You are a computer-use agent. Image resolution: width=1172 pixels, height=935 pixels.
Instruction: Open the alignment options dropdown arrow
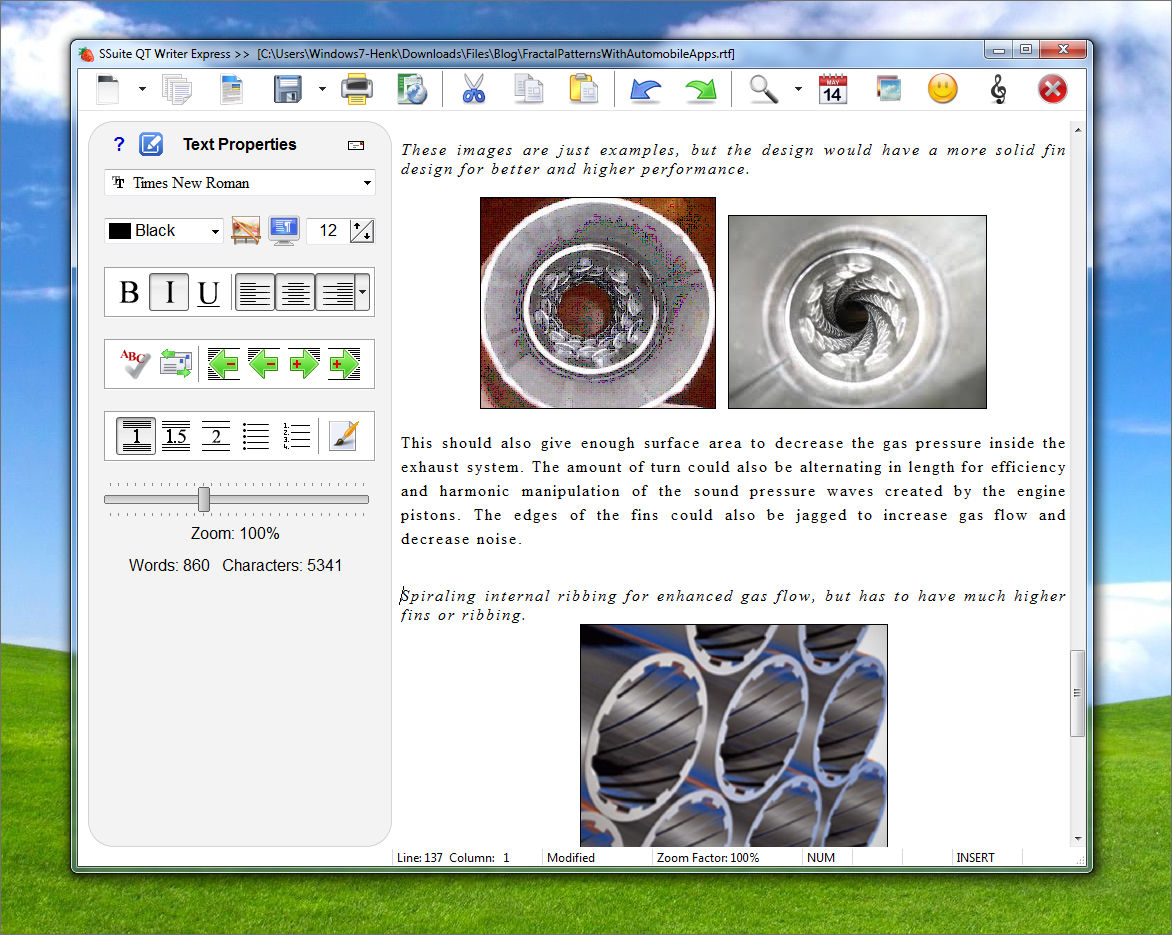pyautogui.click(x=362, y=293)
